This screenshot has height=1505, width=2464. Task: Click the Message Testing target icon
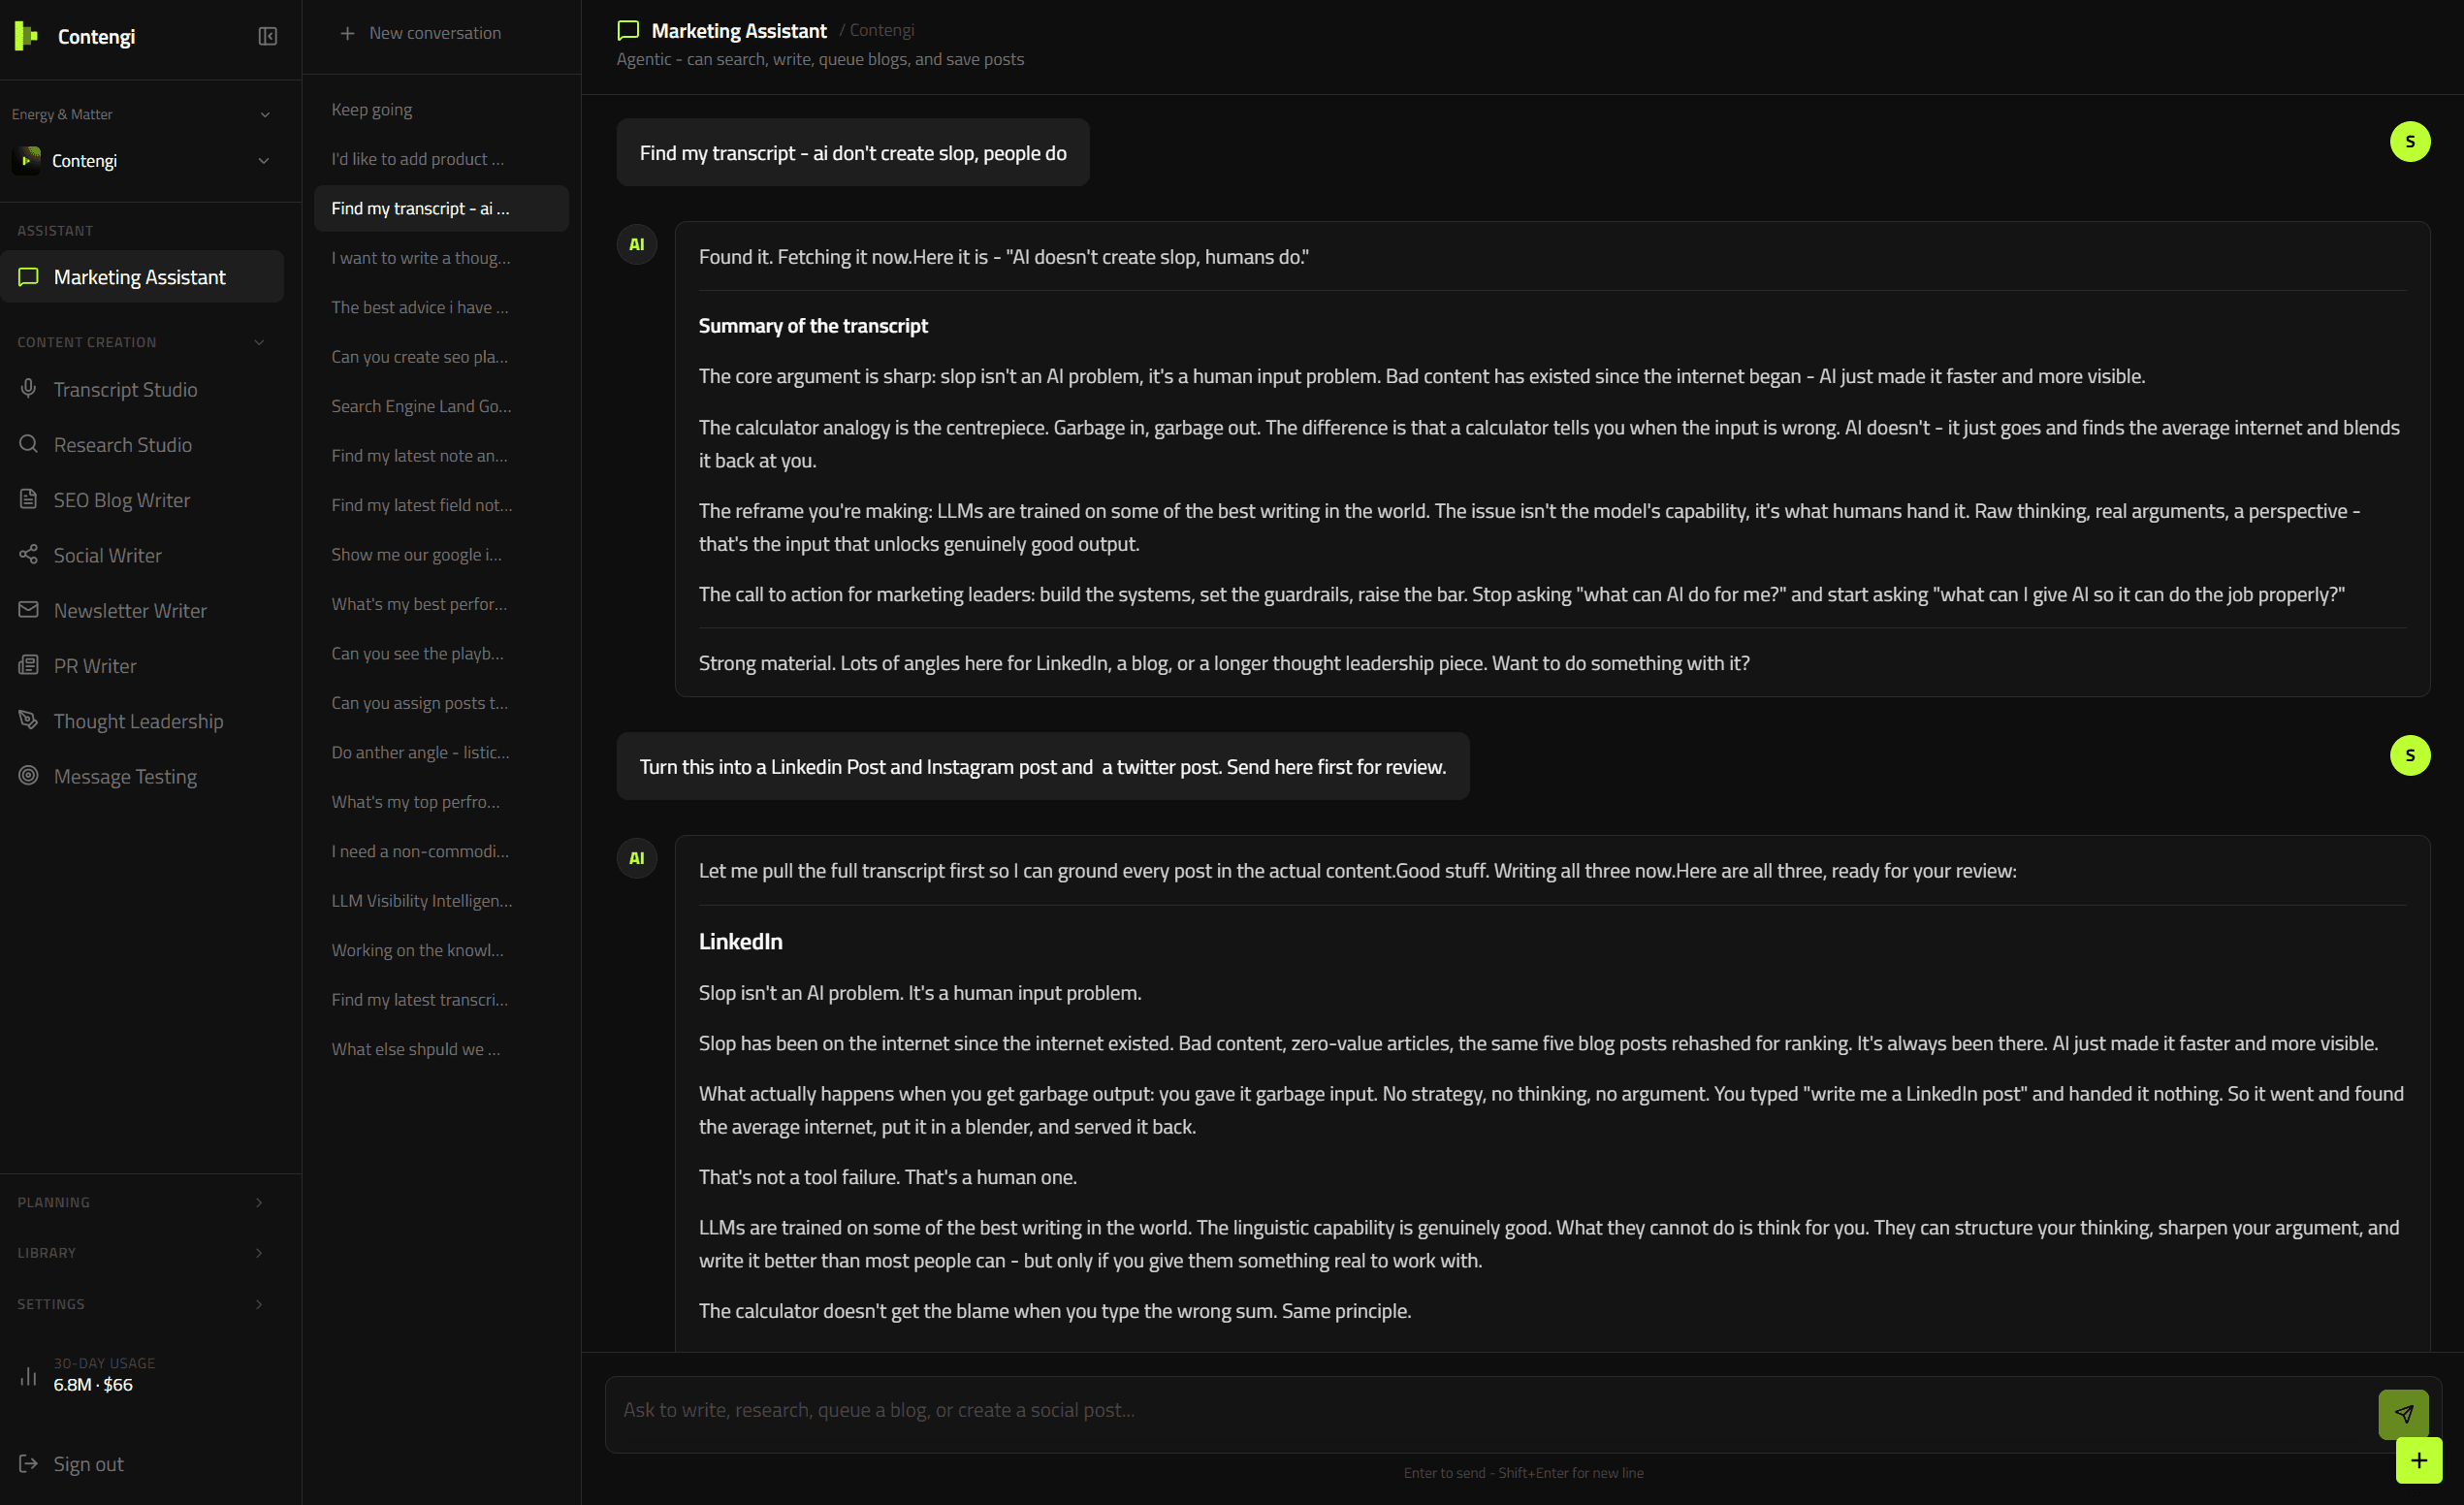point(29,776)
